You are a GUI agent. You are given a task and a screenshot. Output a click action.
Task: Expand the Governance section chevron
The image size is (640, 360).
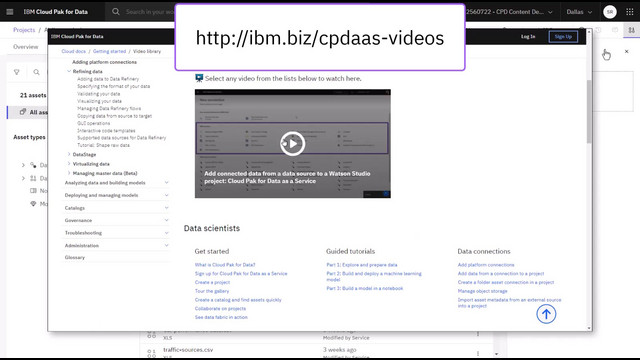pos(167,220)
